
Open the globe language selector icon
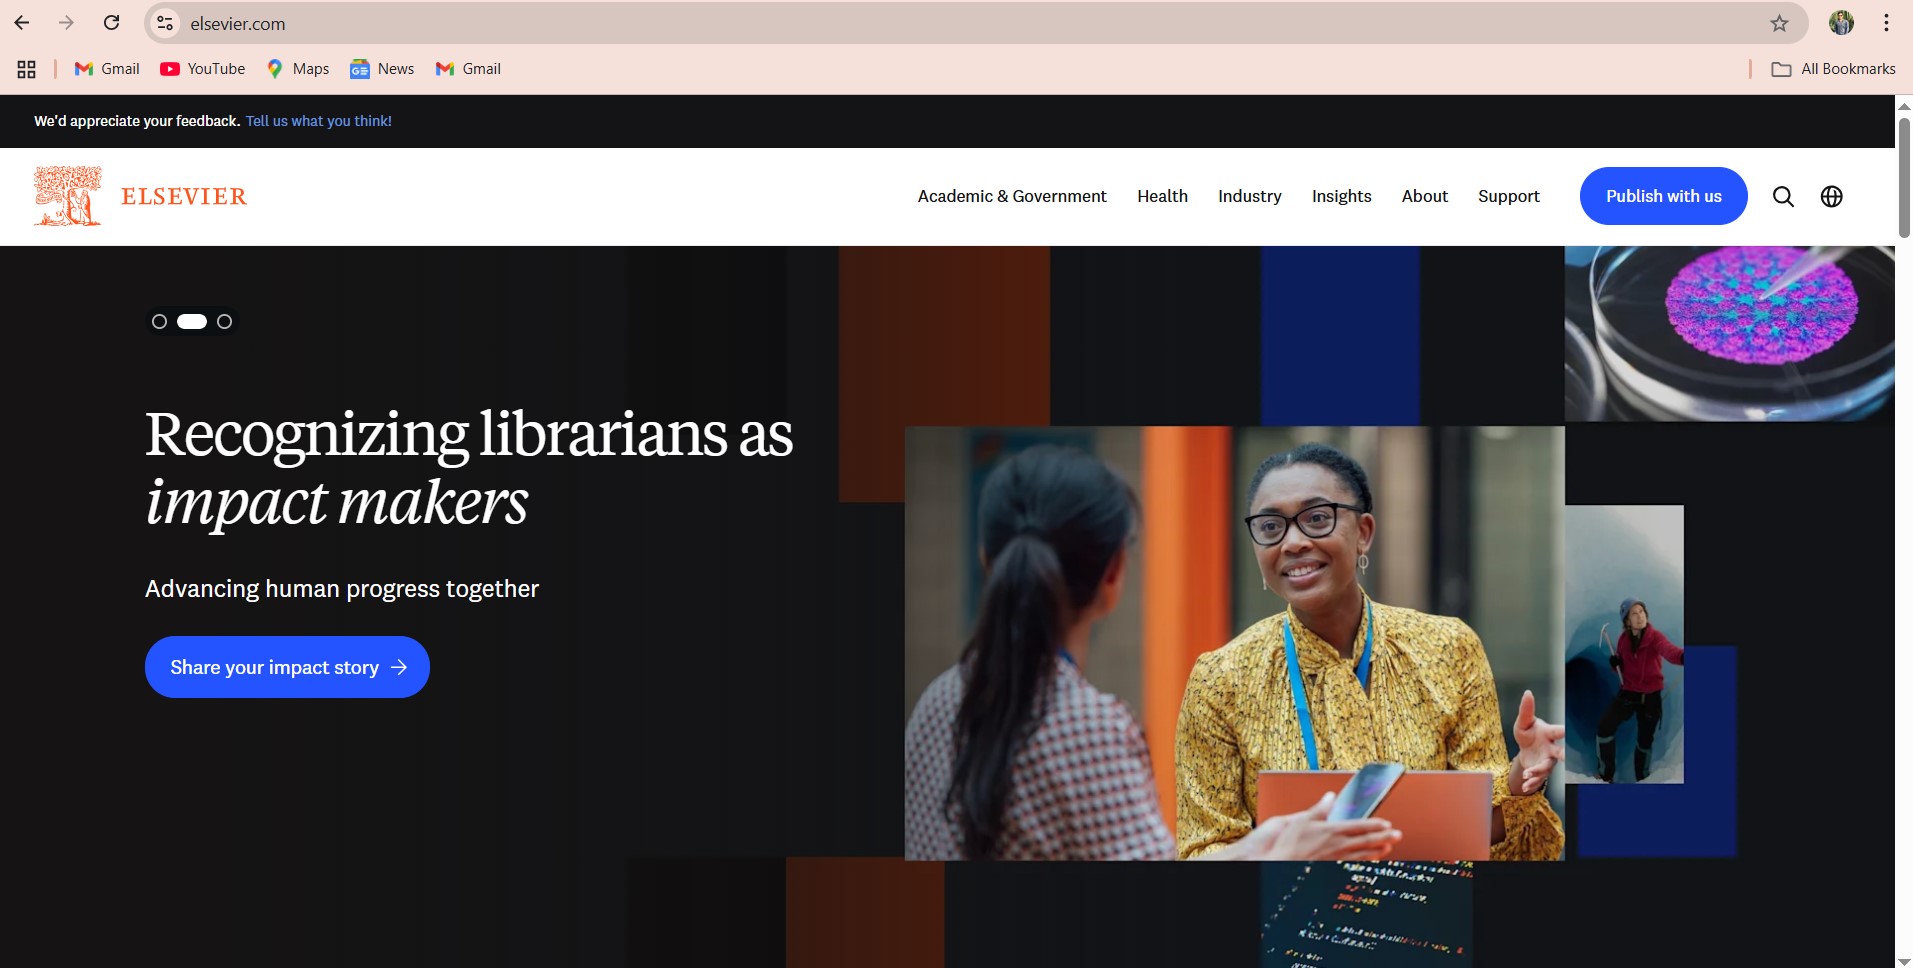click(x=1831, y=196)
